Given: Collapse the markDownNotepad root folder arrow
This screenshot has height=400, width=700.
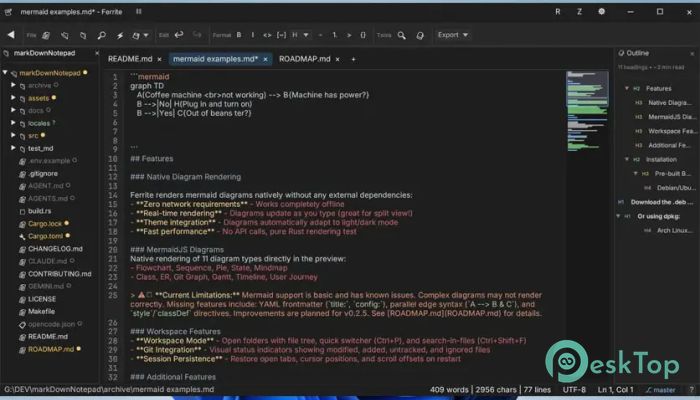Looking at the screenshot, I should point(5,72).
